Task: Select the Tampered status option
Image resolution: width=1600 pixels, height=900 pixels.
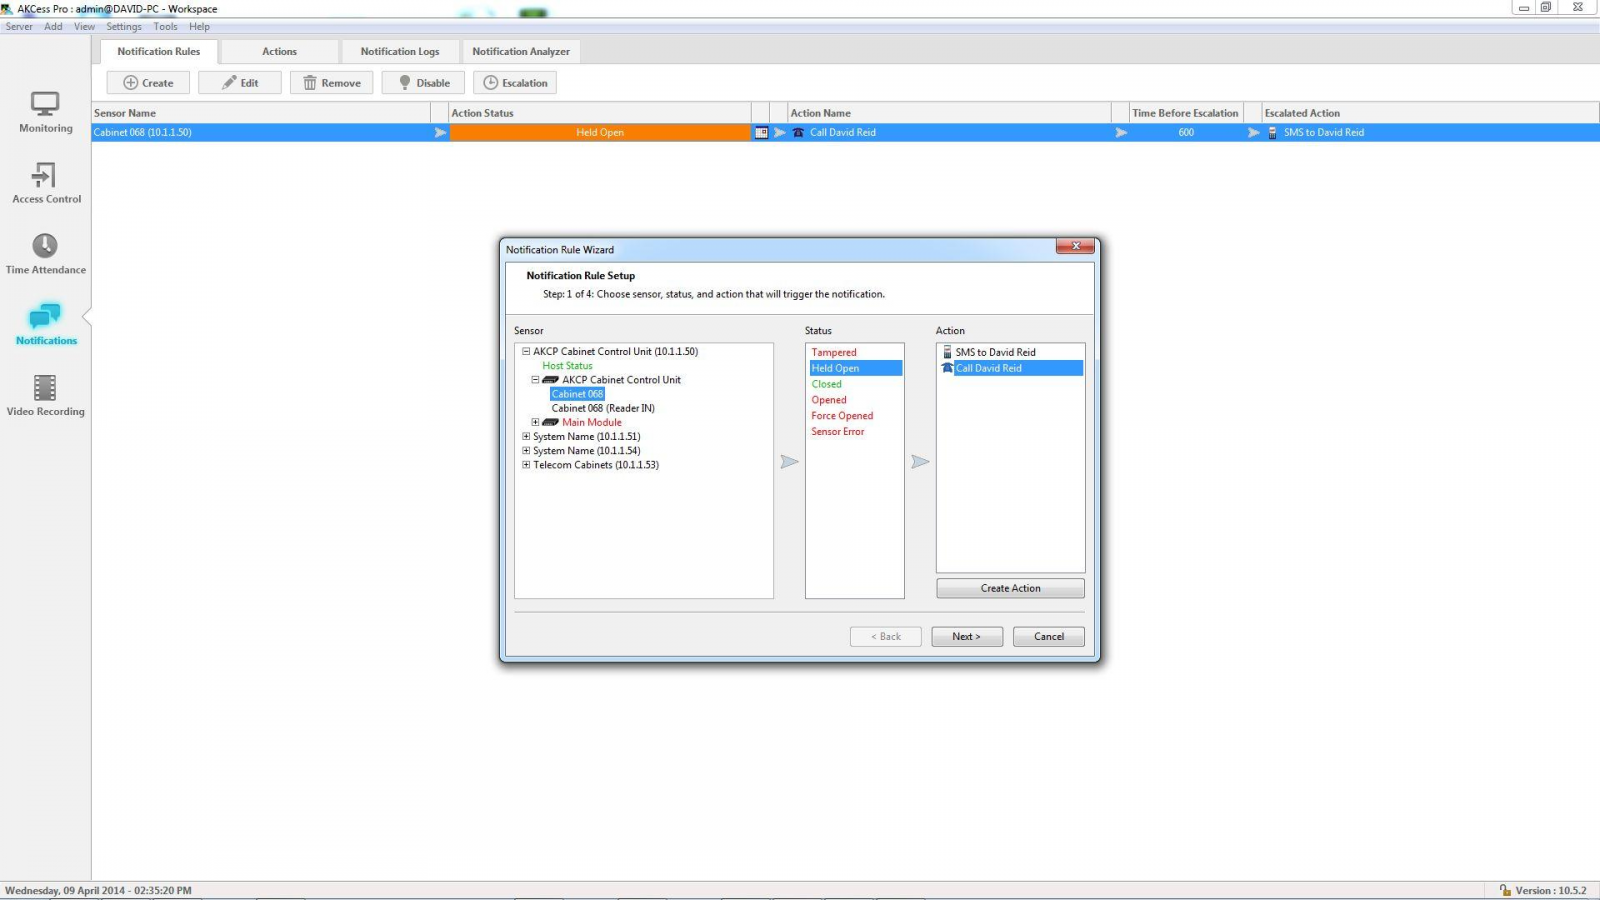Action: tap(834, 353)
